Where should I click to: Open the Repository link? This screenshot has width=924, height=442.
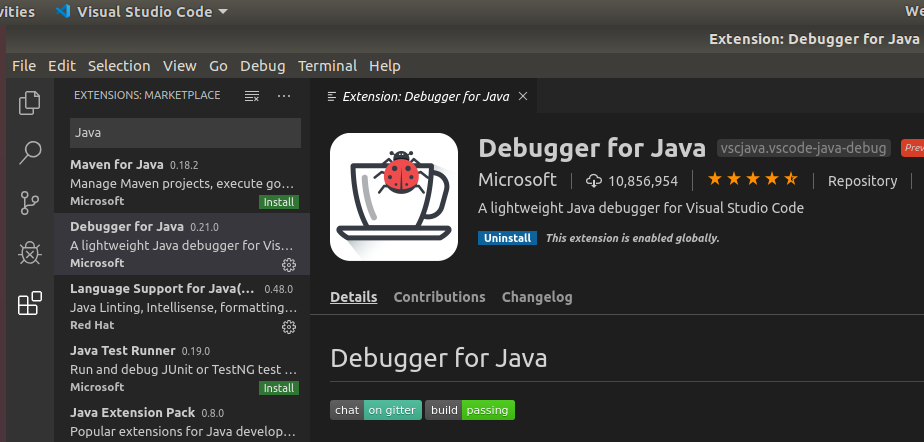tap(862, 181)
